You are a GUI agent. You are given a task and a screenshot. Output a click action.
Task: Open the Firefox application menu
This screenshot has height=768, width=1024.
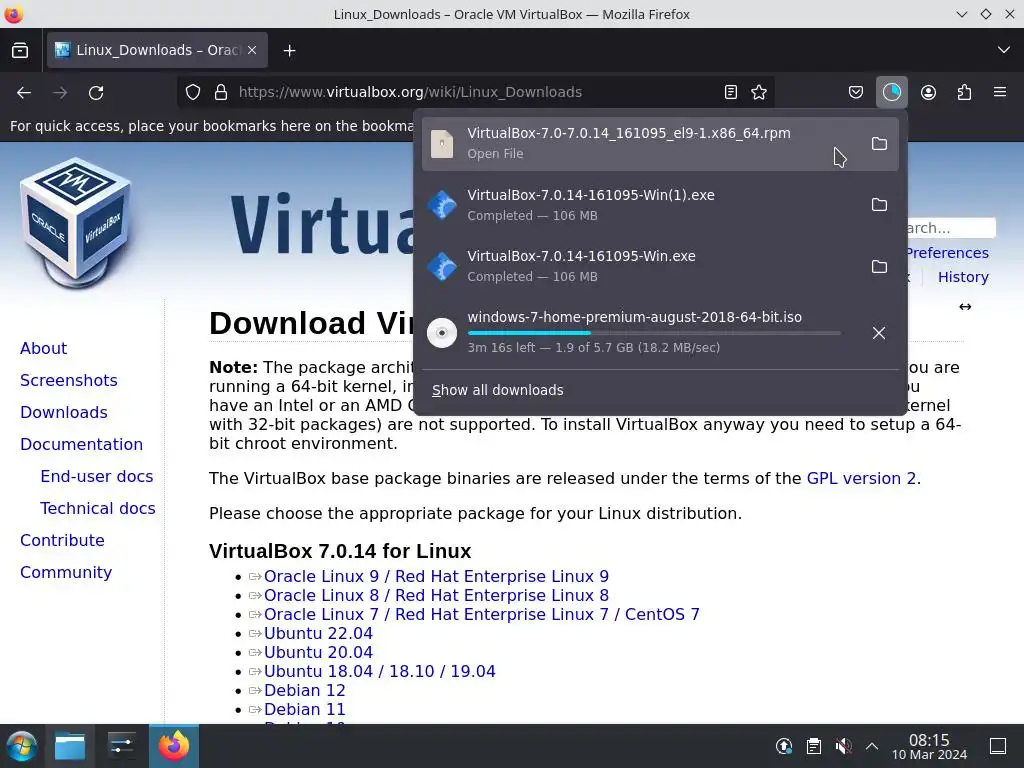tap(1000, 92)
